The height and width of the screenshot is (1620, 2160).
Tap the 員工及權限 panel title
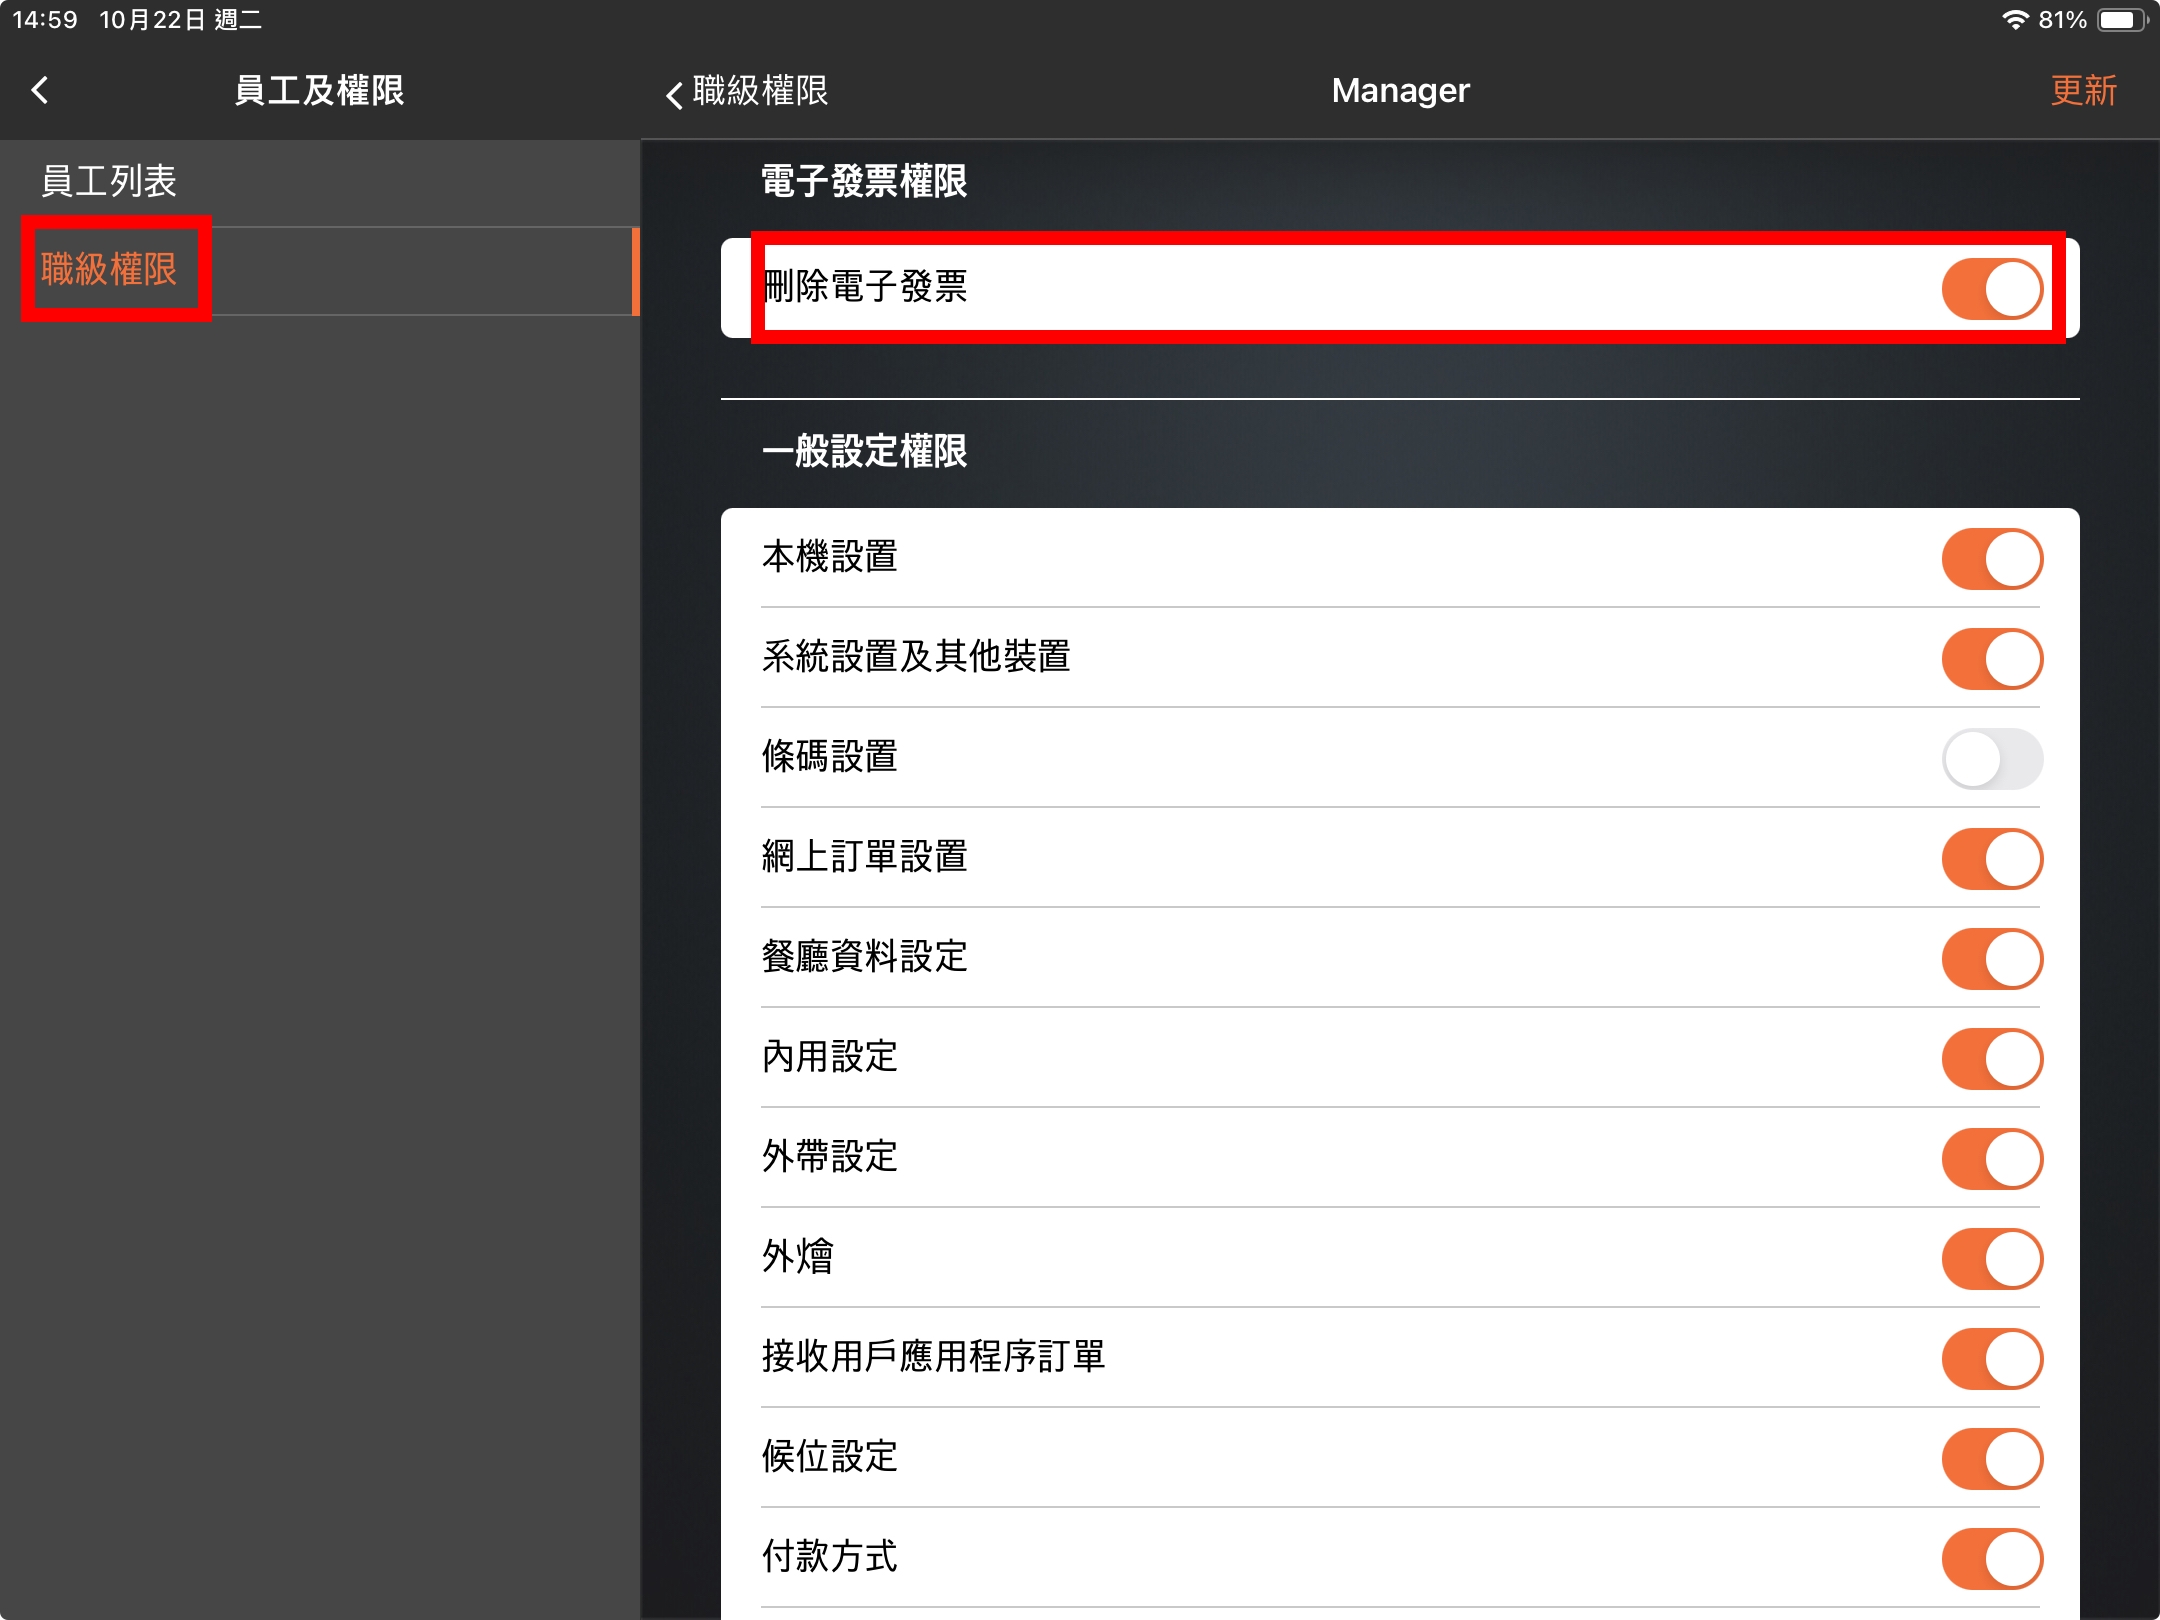[x=319, y=91]
